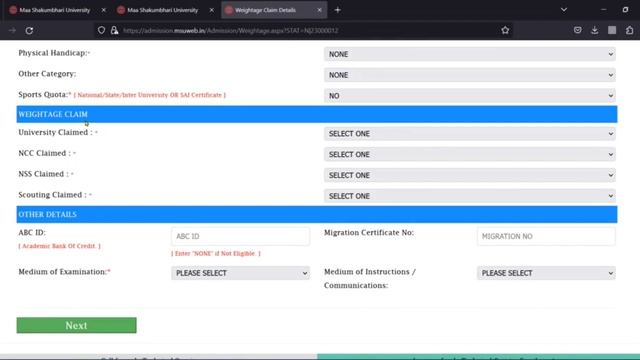Click the Migration Certificate No field

pos(546,236)
